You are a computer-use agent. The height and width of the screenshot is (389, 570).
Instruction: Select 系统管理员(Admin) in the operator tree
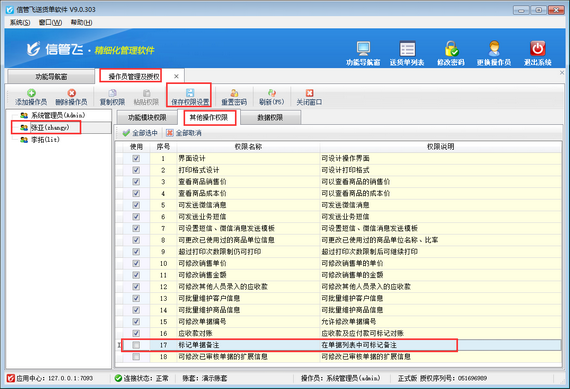click(x=58, y=115)
